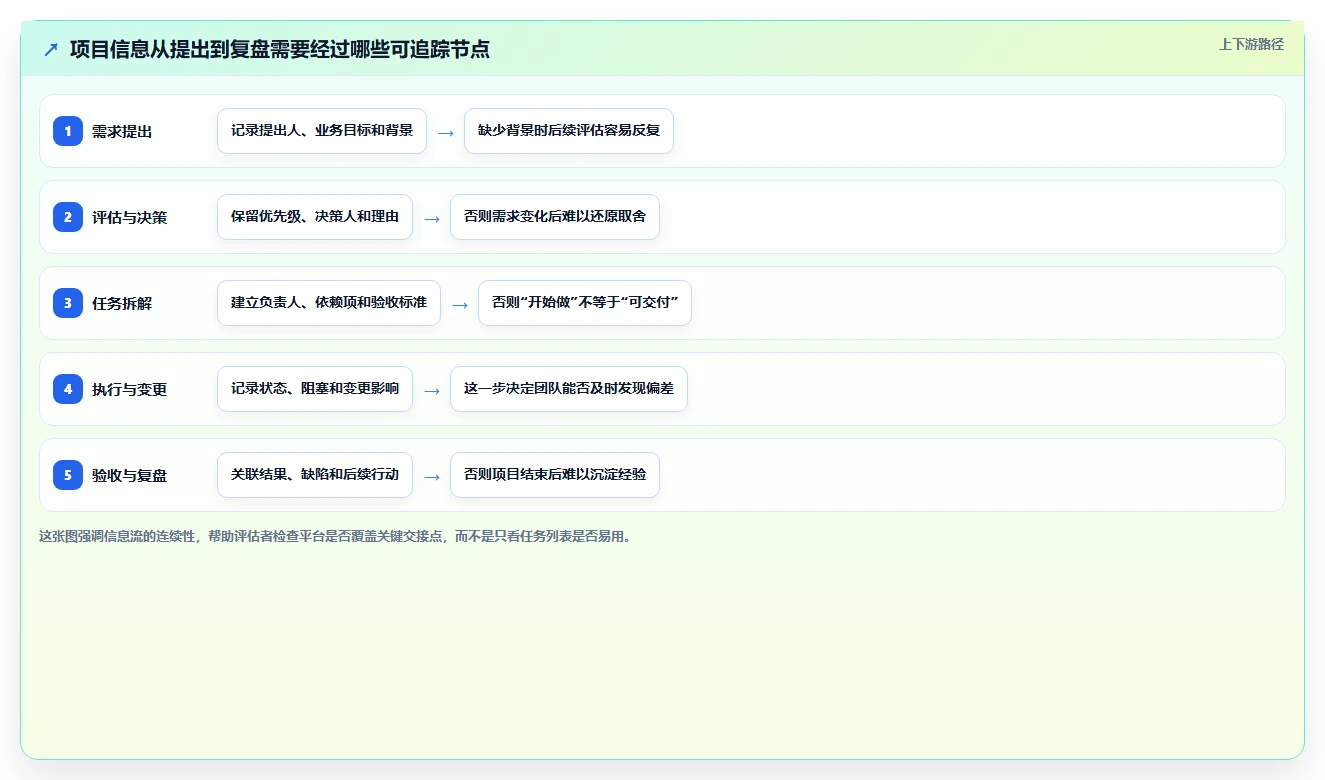Click the 执行与变更 step label
The height and width of the screenshot is (780, 1325).
point(129,389)
